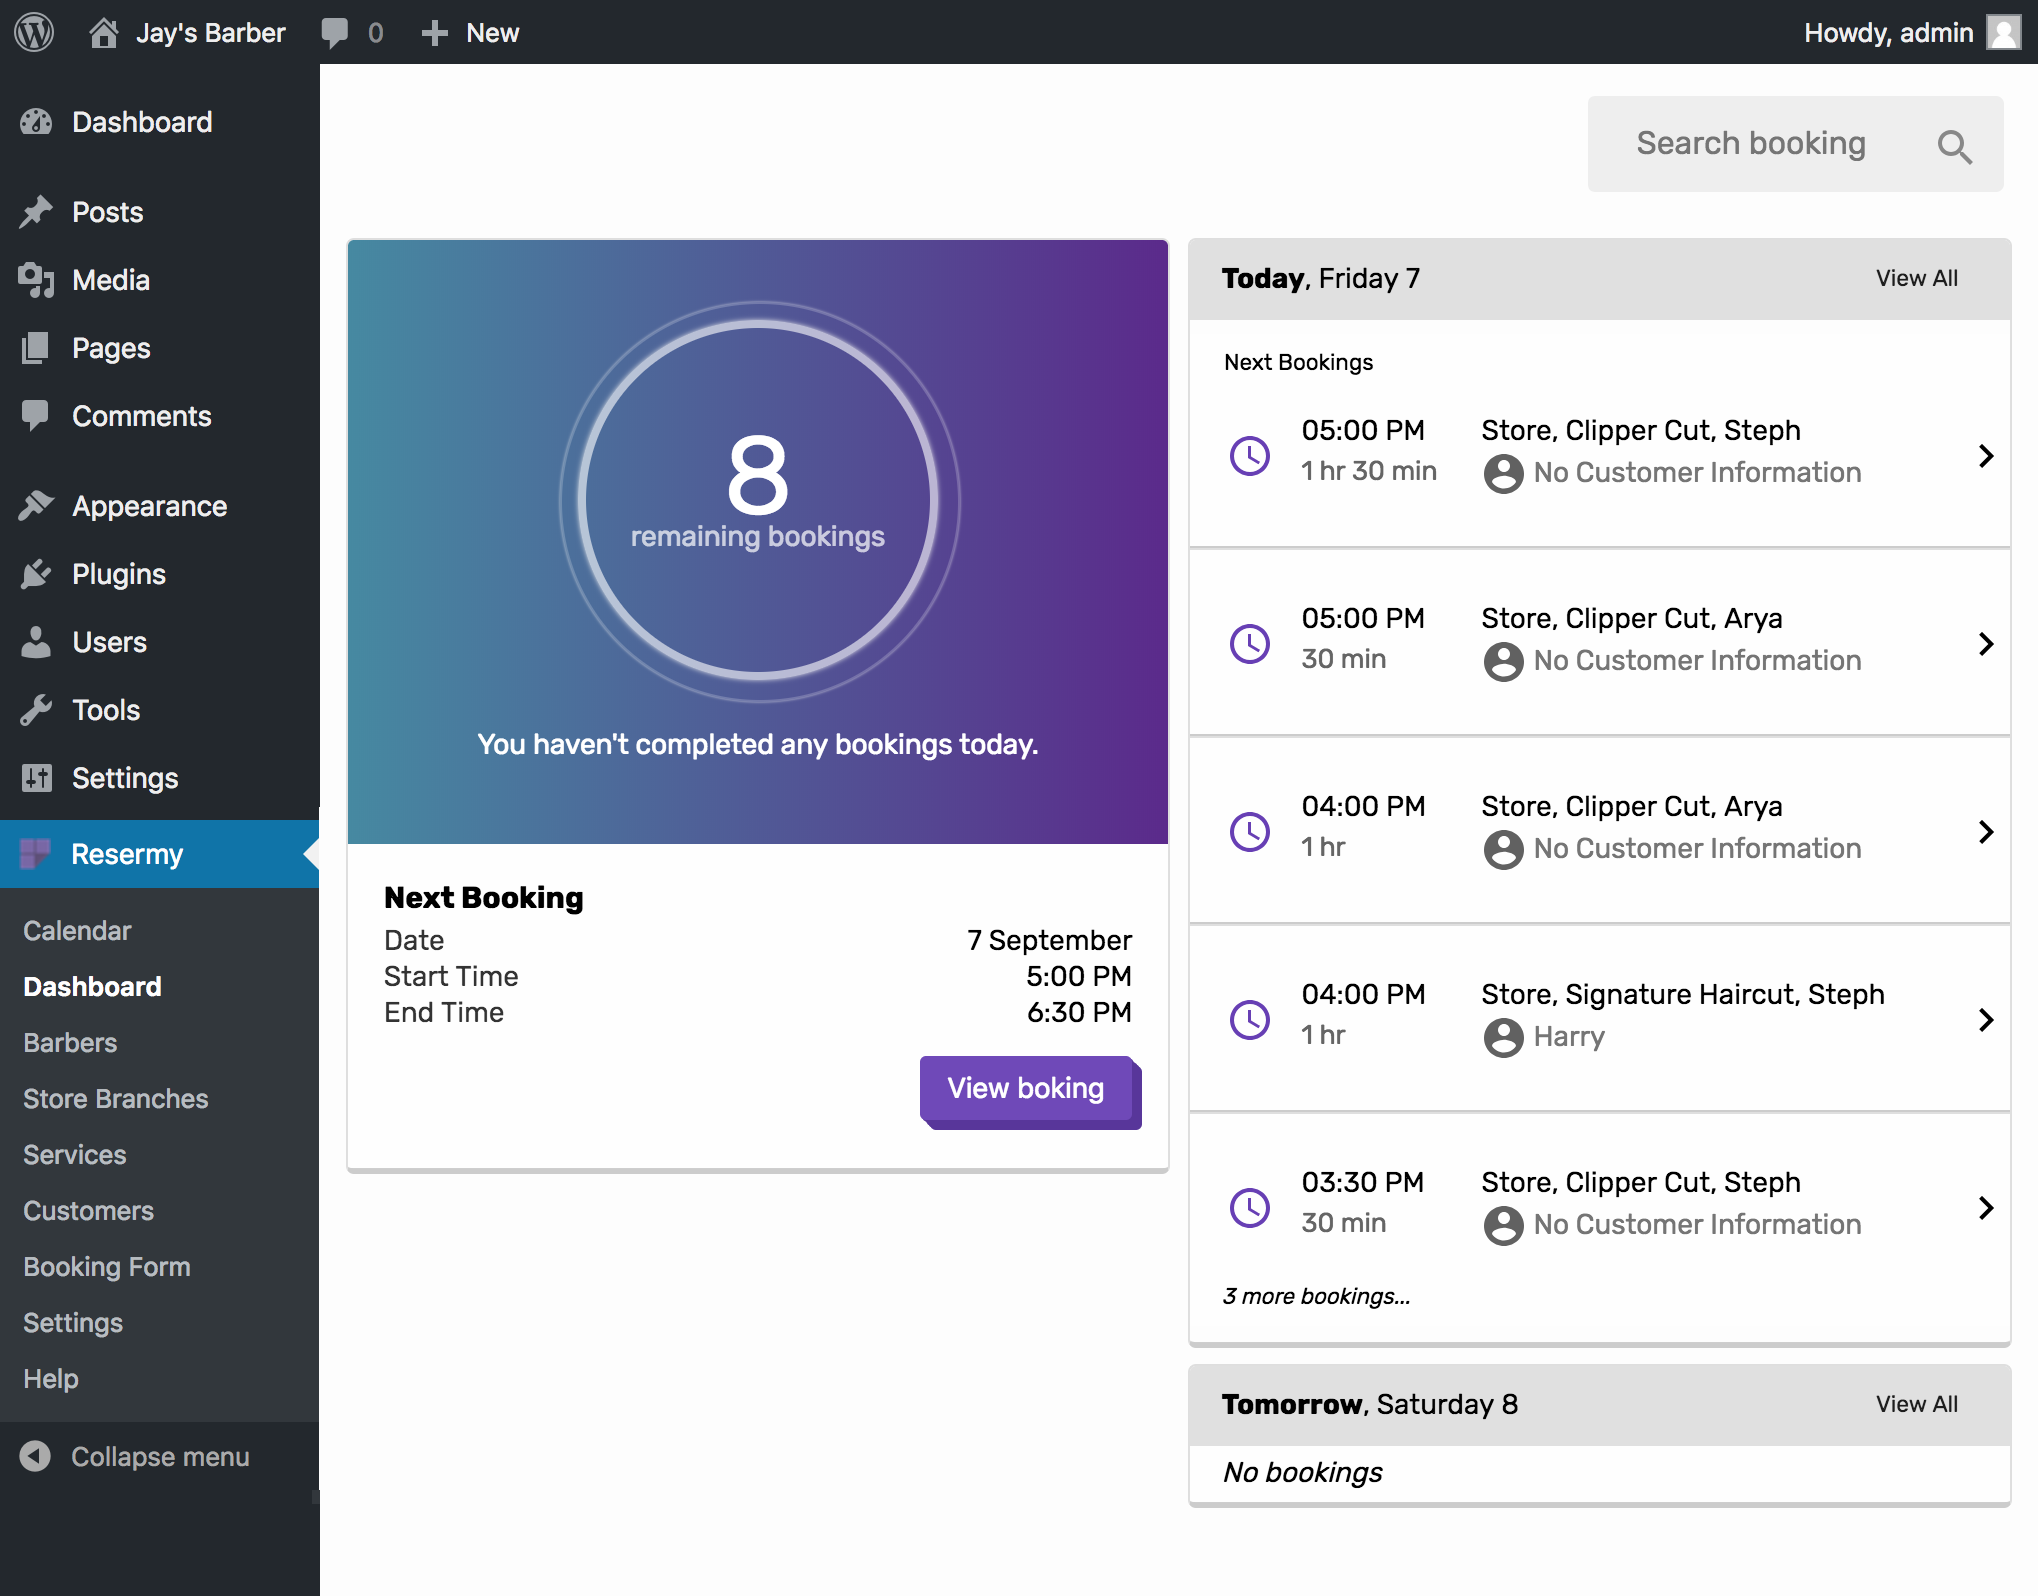The width and height of the screenshot is (2038, 1596).
Task: Click the Tools wrench icon
Action: pyautogui.click(x=36, y=710)
